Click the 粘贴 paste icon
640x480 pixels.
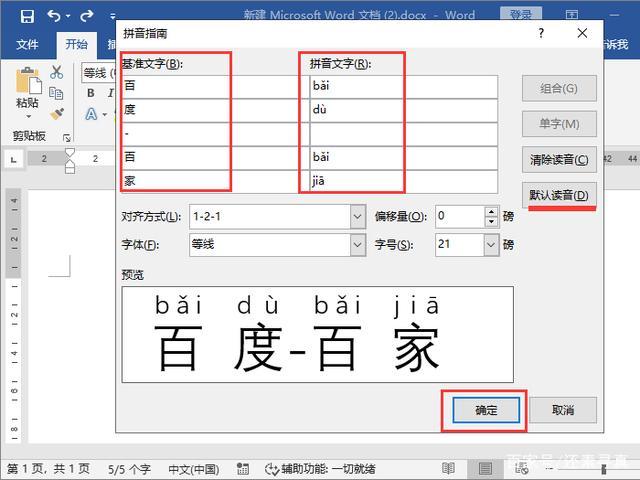28,80
